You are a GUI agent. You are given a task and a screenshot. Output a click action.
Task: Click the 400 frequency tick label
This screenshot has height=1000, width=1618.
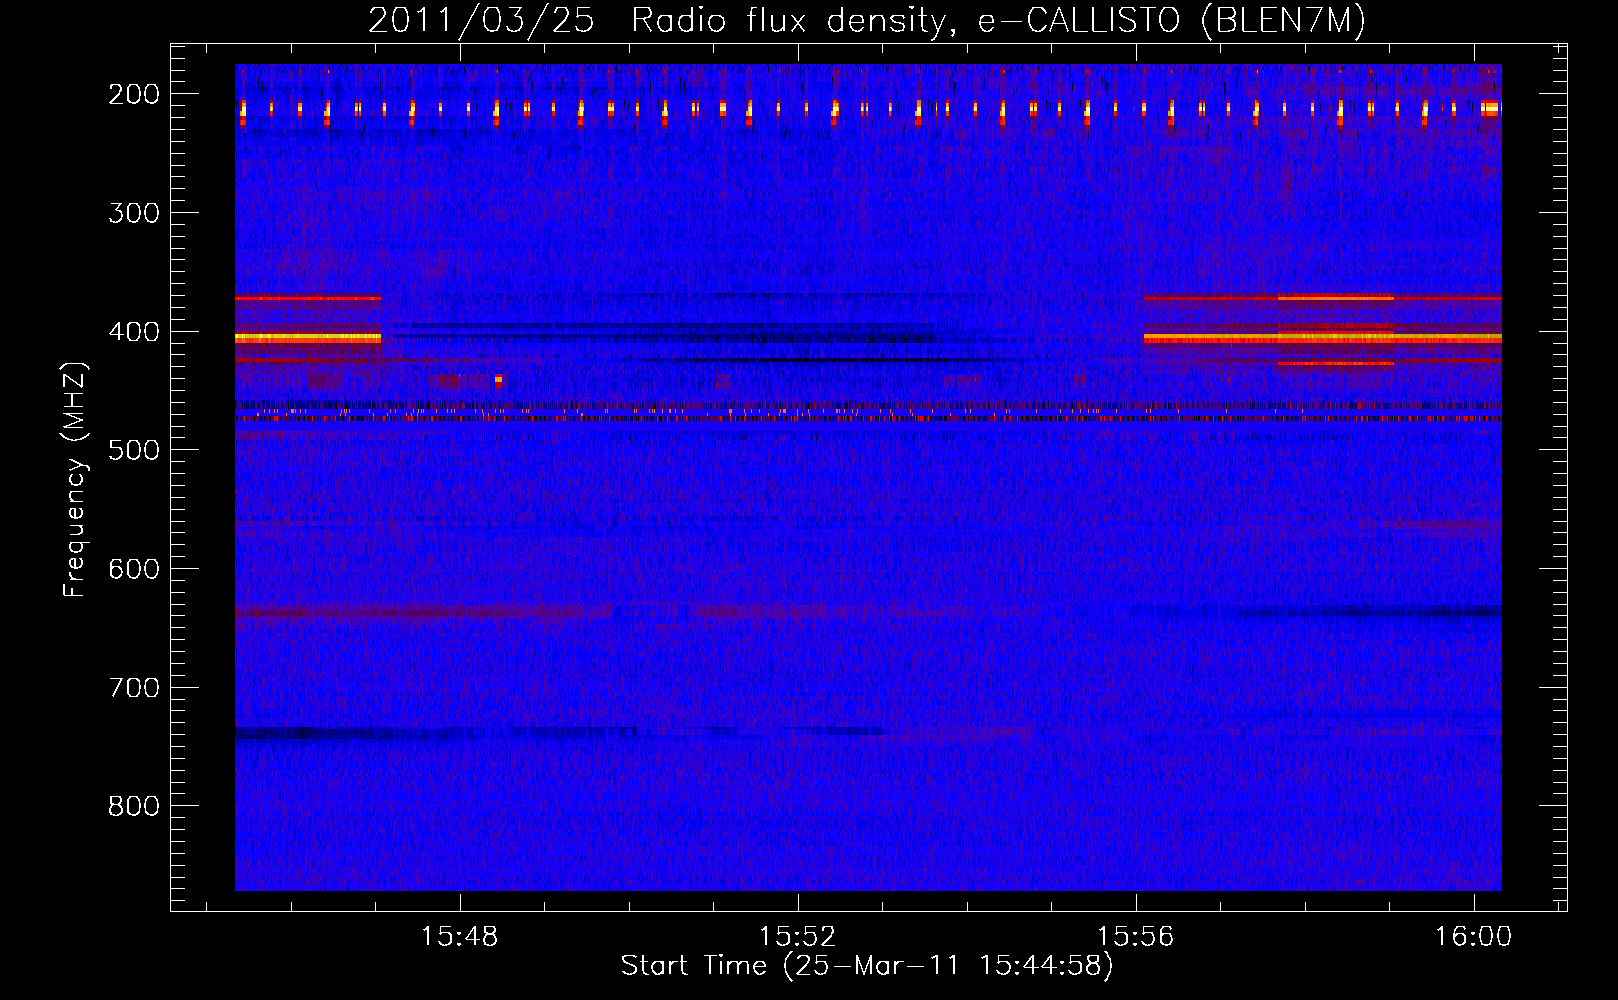pos(134,332)
